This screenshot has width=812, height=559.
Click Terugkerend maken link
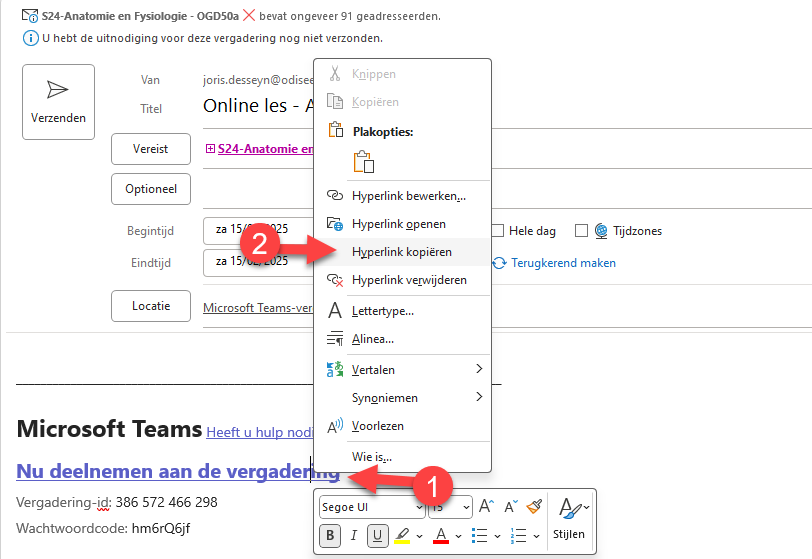point(563,263)
